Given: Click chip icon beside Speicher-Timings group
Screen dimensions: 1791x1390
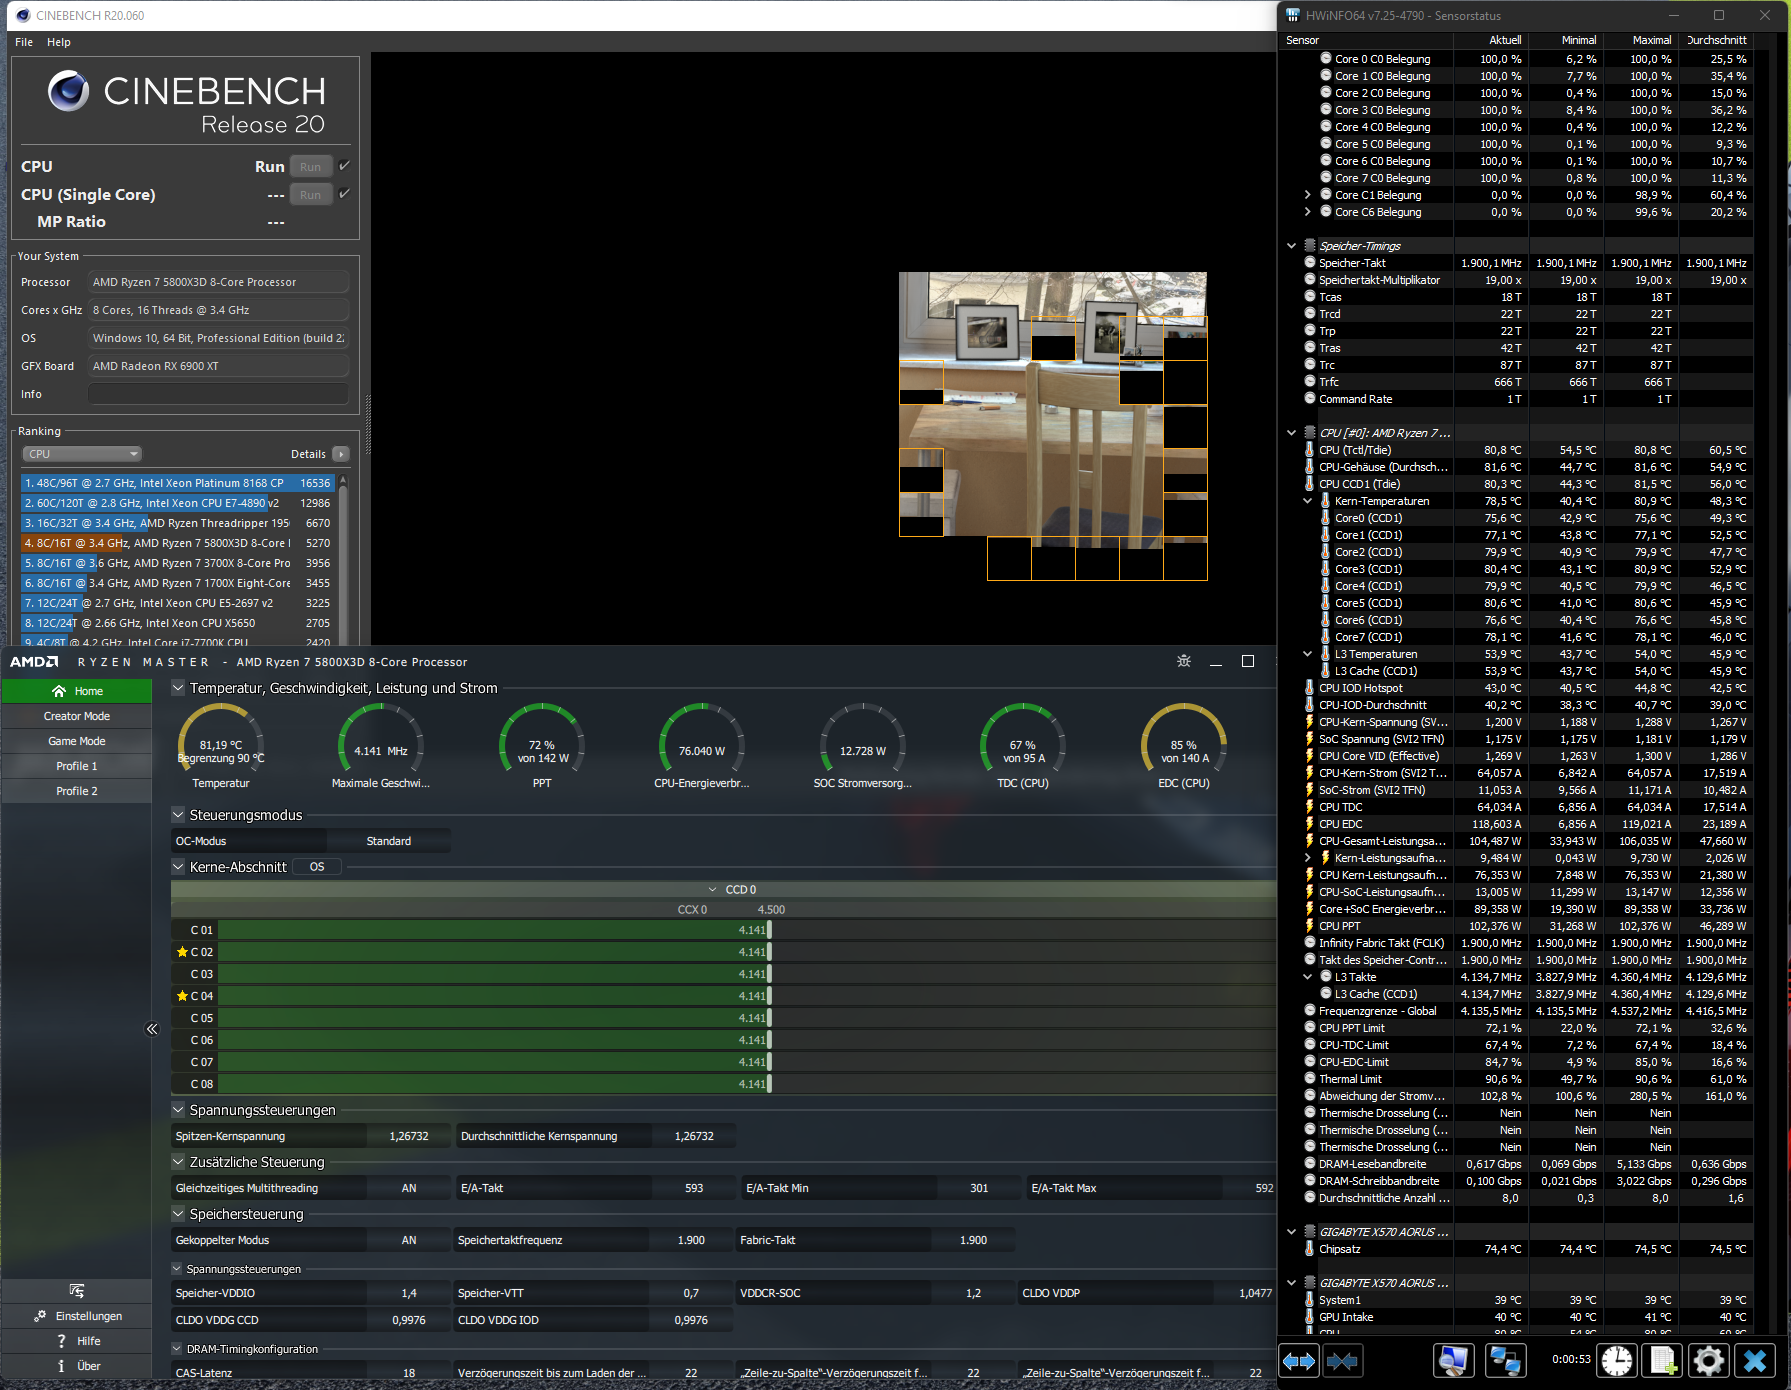Looking at the screenshot, I should coord(1310,246).
